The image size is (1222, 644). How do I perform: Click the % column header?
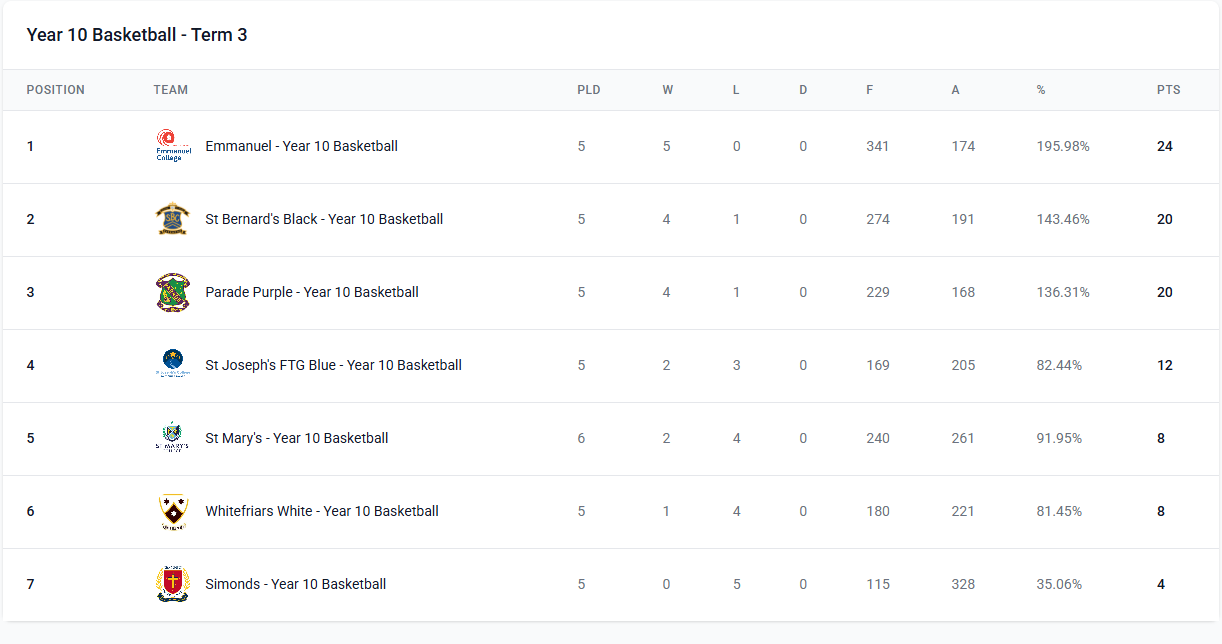(1040, 90)
